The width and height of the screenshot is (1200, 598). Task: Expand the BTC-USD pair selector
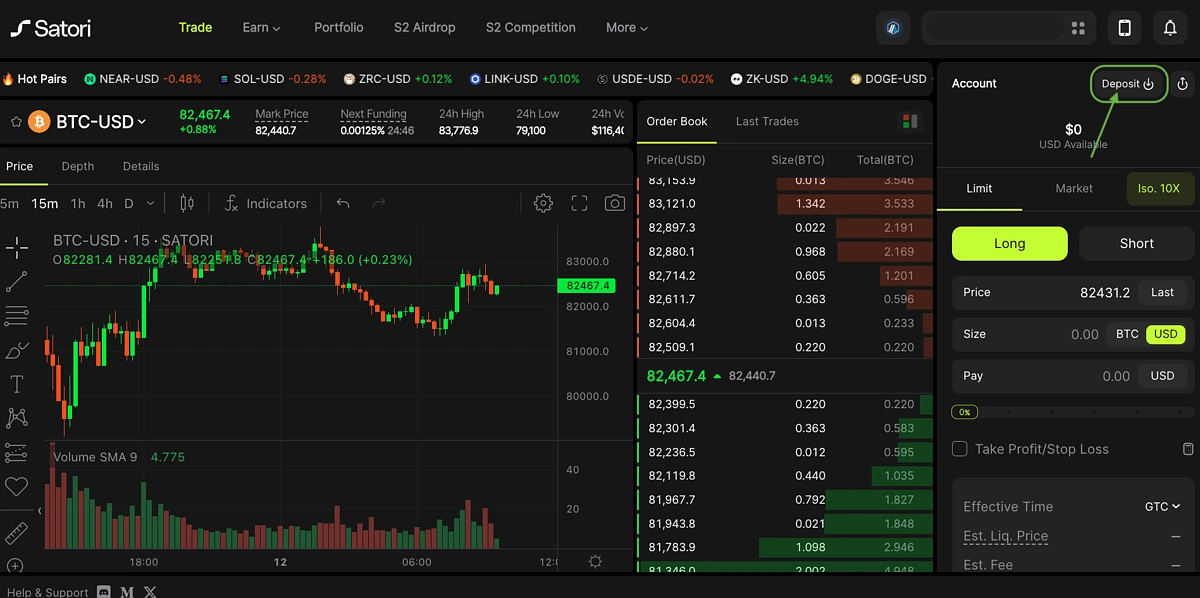(x=101, y=122)
